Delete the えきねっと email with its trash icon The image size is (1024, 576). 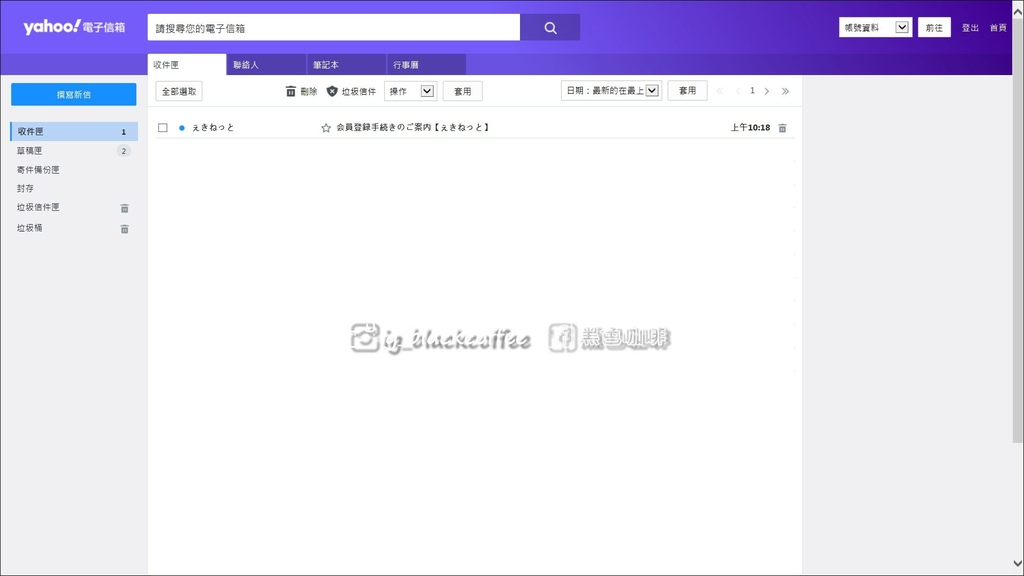(x=781, y=128)
